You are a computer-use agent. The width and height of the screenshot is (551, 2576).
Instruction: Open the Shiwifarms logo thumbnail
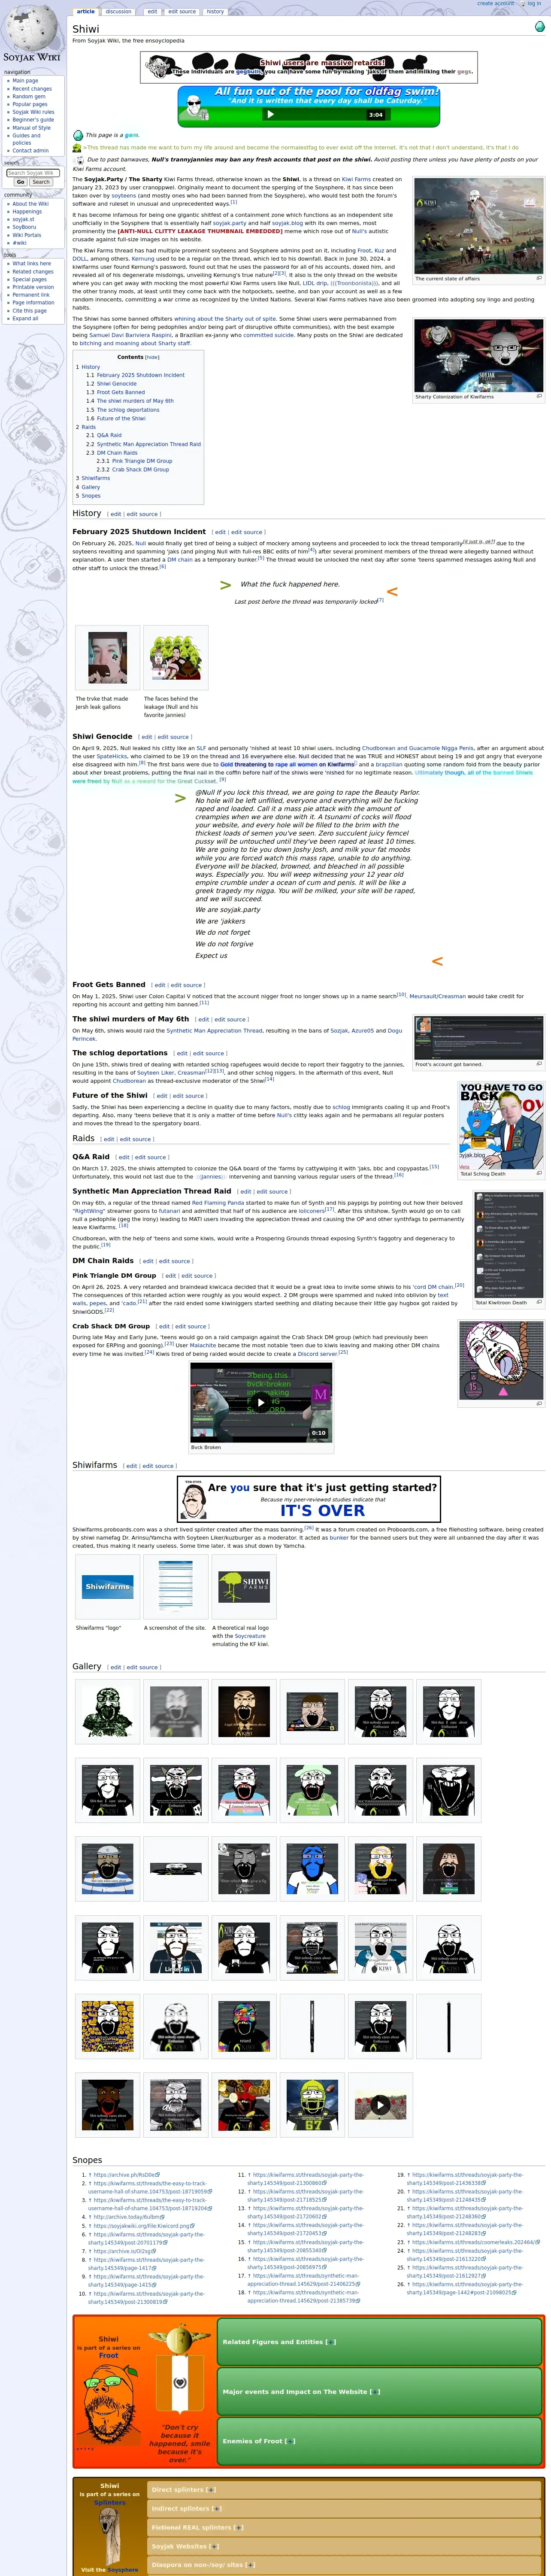(x=108, y=1586)
